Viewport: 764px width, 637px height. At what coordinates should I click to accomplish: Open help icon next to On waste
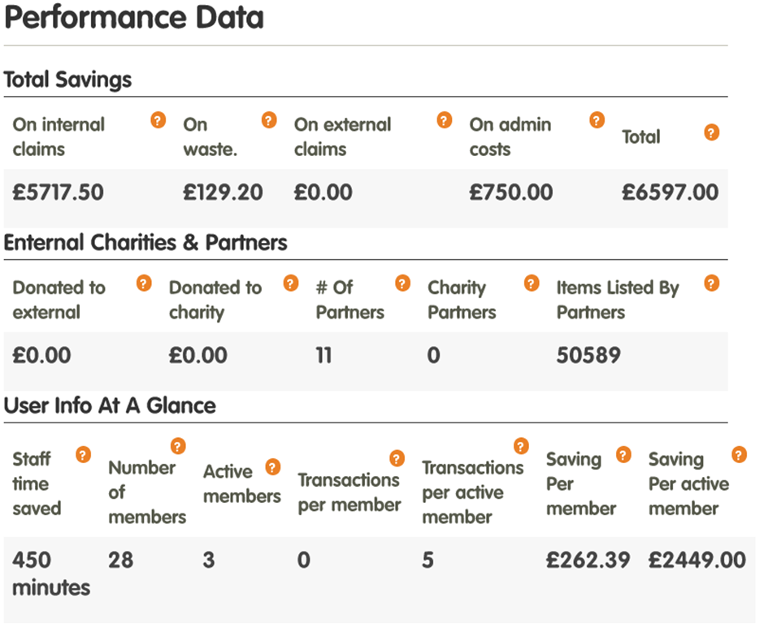[x=269, y=120]
